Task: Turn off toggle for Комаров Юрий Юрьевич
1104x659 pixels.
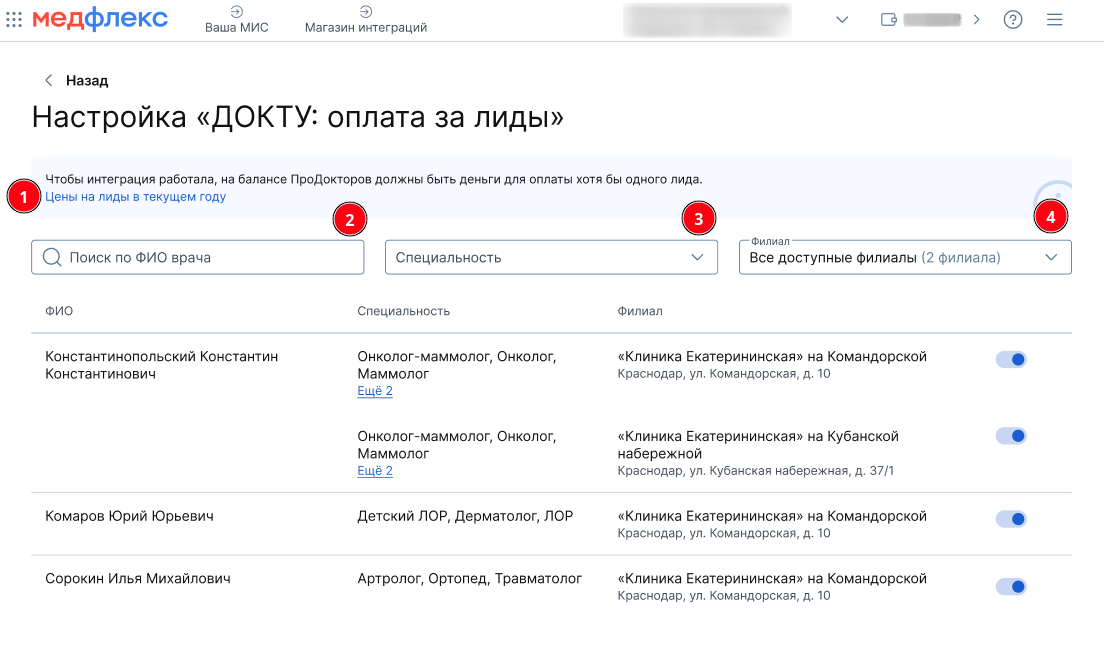Action: [x=1011, y=519]
